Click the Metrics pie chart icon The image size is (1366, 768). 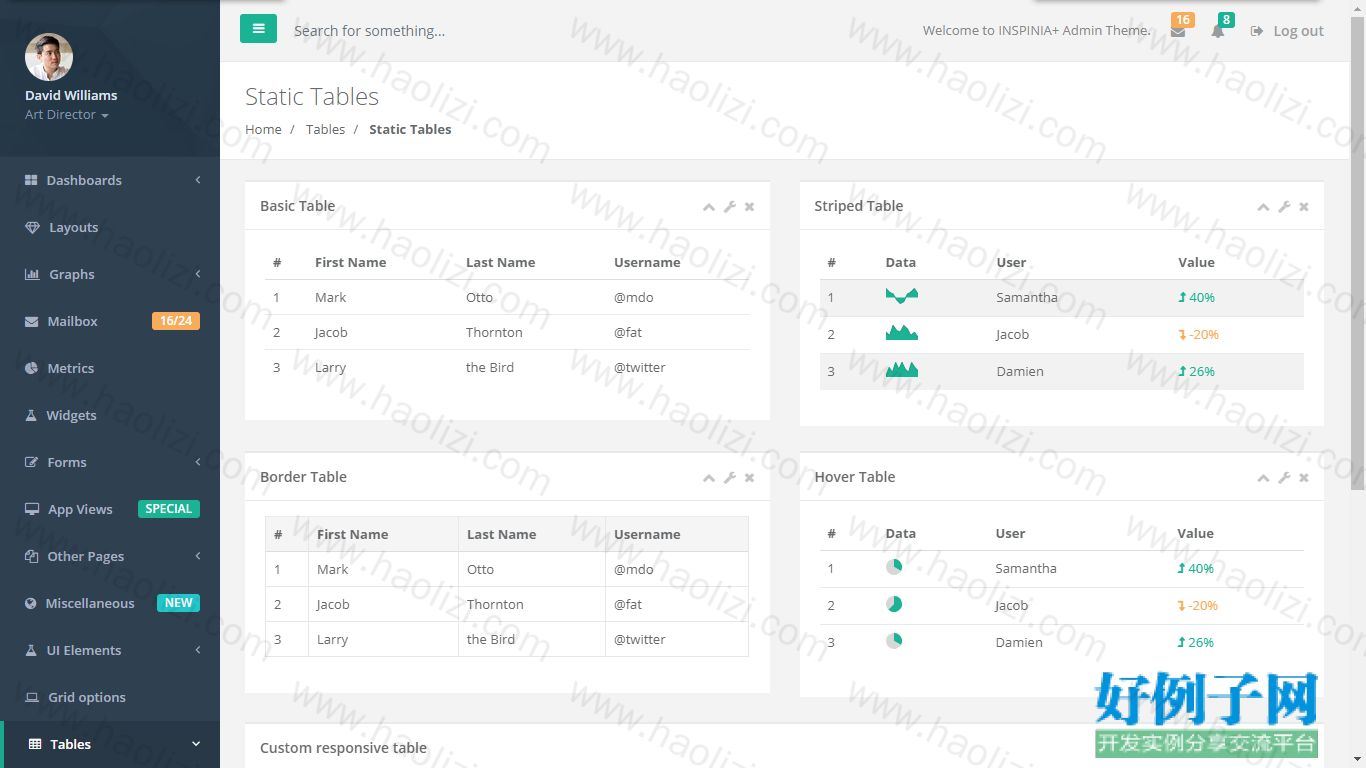point(31,368)
